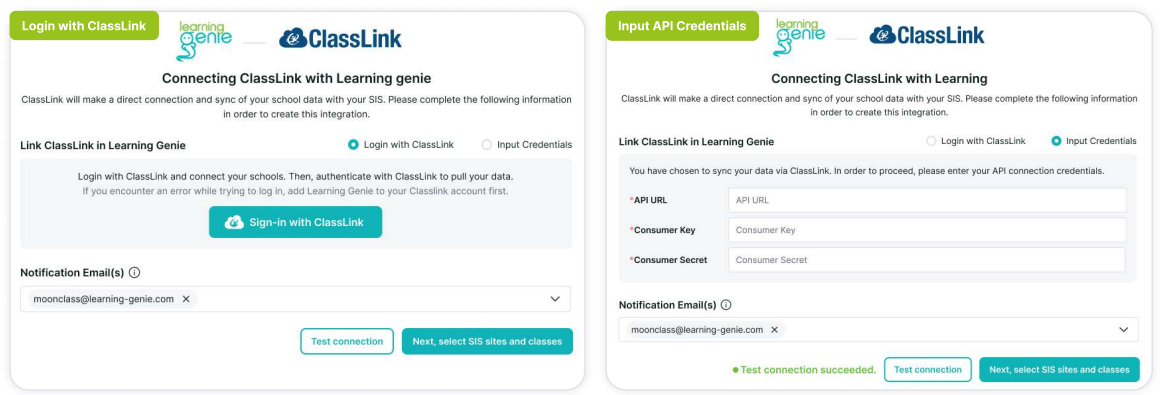Select selected Login with ClassLink radio in left panel
The height and width of the screenshot is (395, 1160).
(x=353, y=145)
